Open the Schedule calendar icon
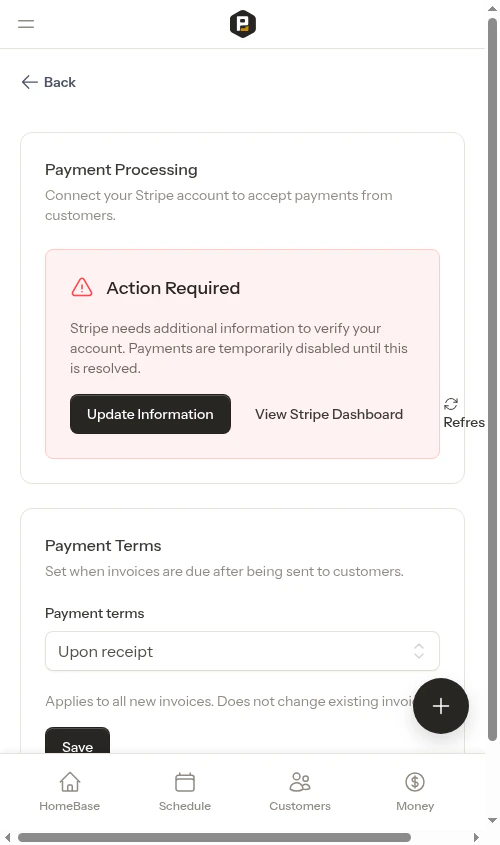 185,782
